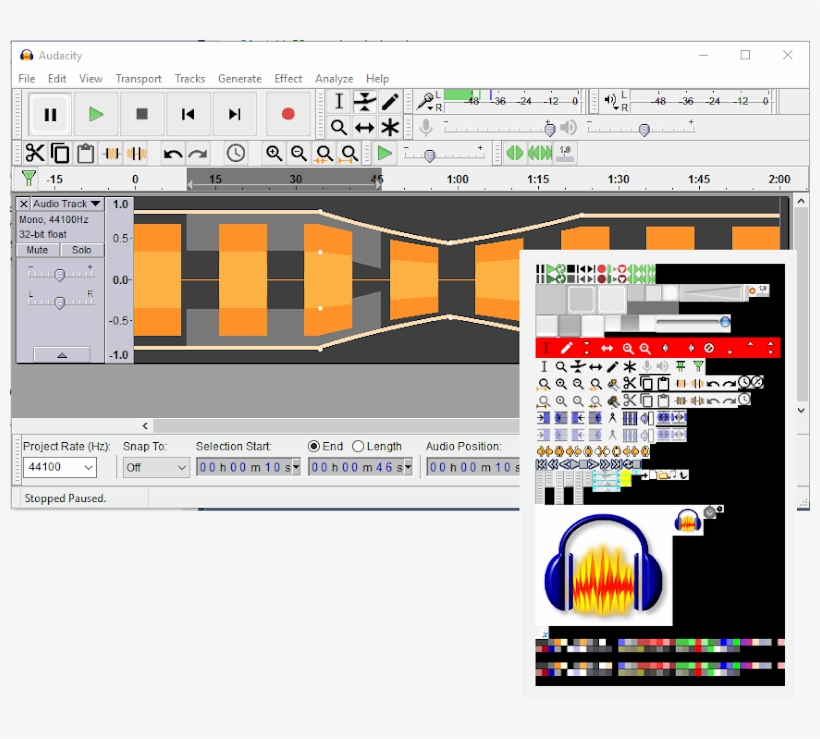Collapse the Audio Track with triangle button
Viewport: 820px width, 739px height.
(x=62, y=355)
